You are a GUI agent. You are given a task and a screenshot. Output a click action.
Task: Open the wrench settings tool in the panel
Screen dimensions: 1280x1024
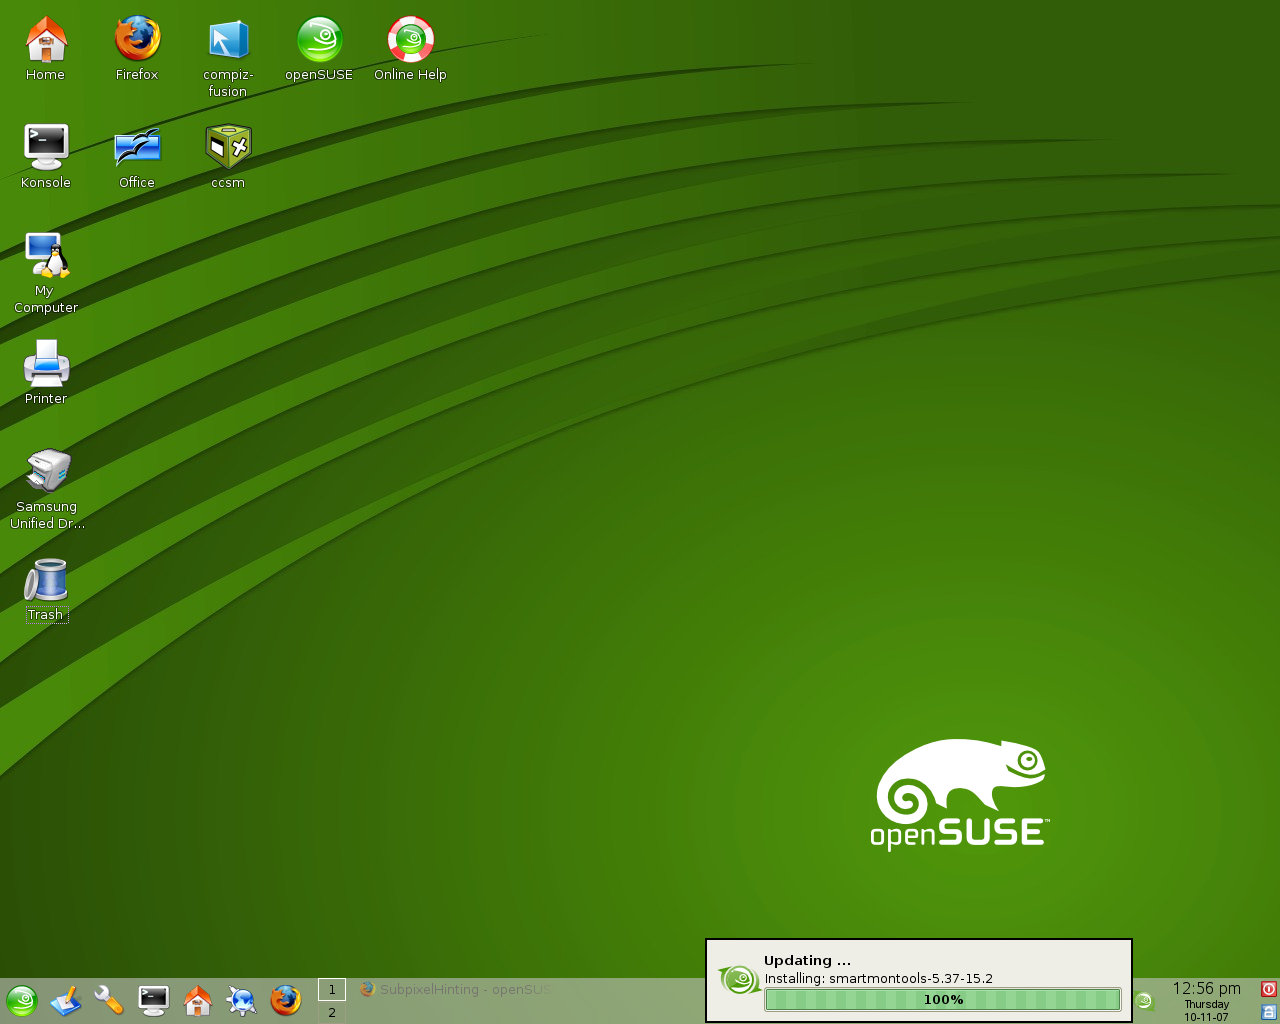pos(109,1001)
